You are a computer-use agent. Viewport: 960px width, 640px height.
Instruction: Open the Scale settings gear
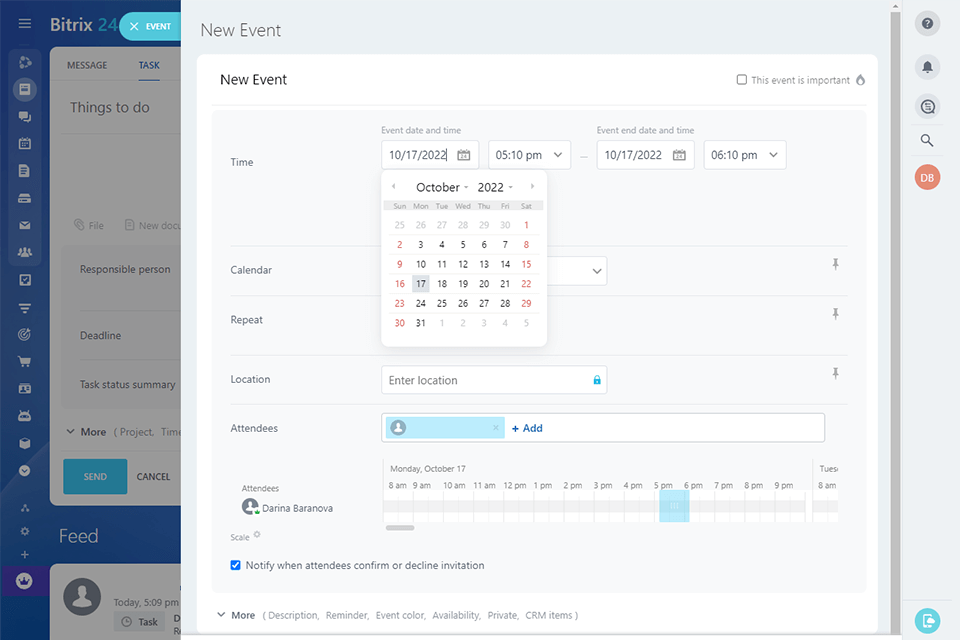(257, 534)
